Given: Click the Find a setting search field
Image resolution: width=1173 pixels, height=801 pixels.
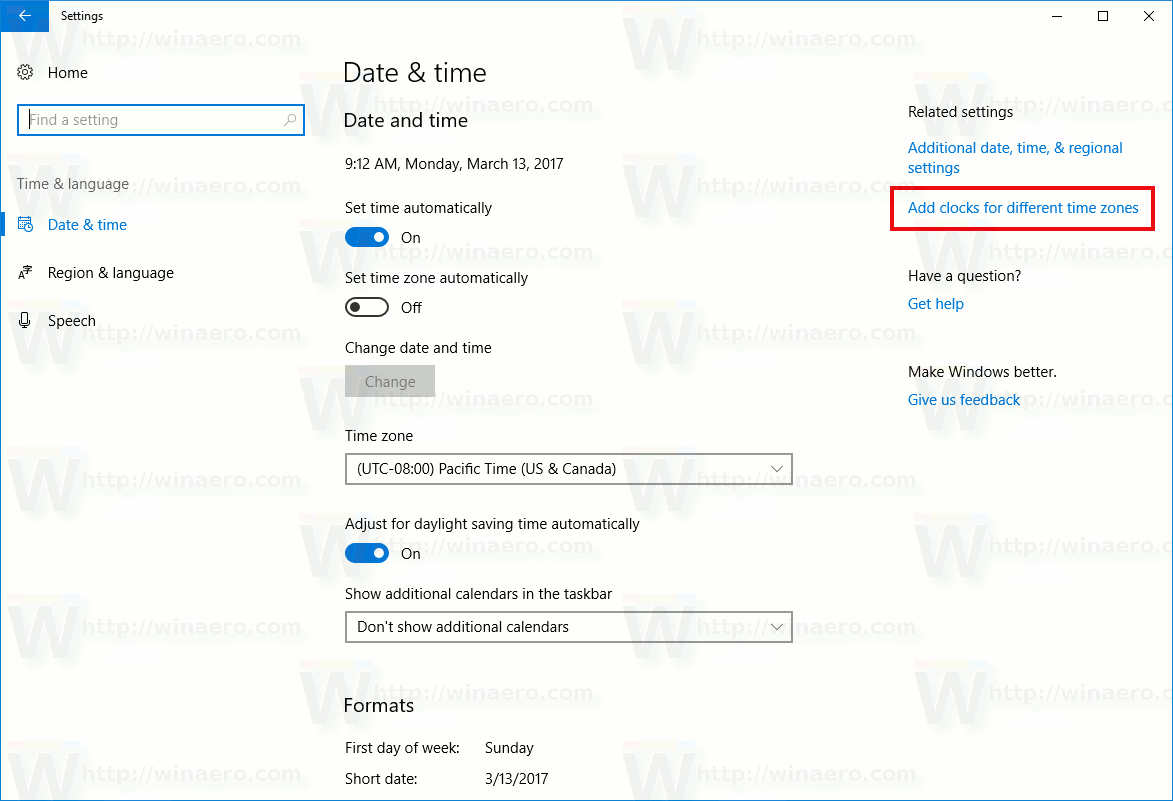Looking at the screenshot, I should (160, 119).
